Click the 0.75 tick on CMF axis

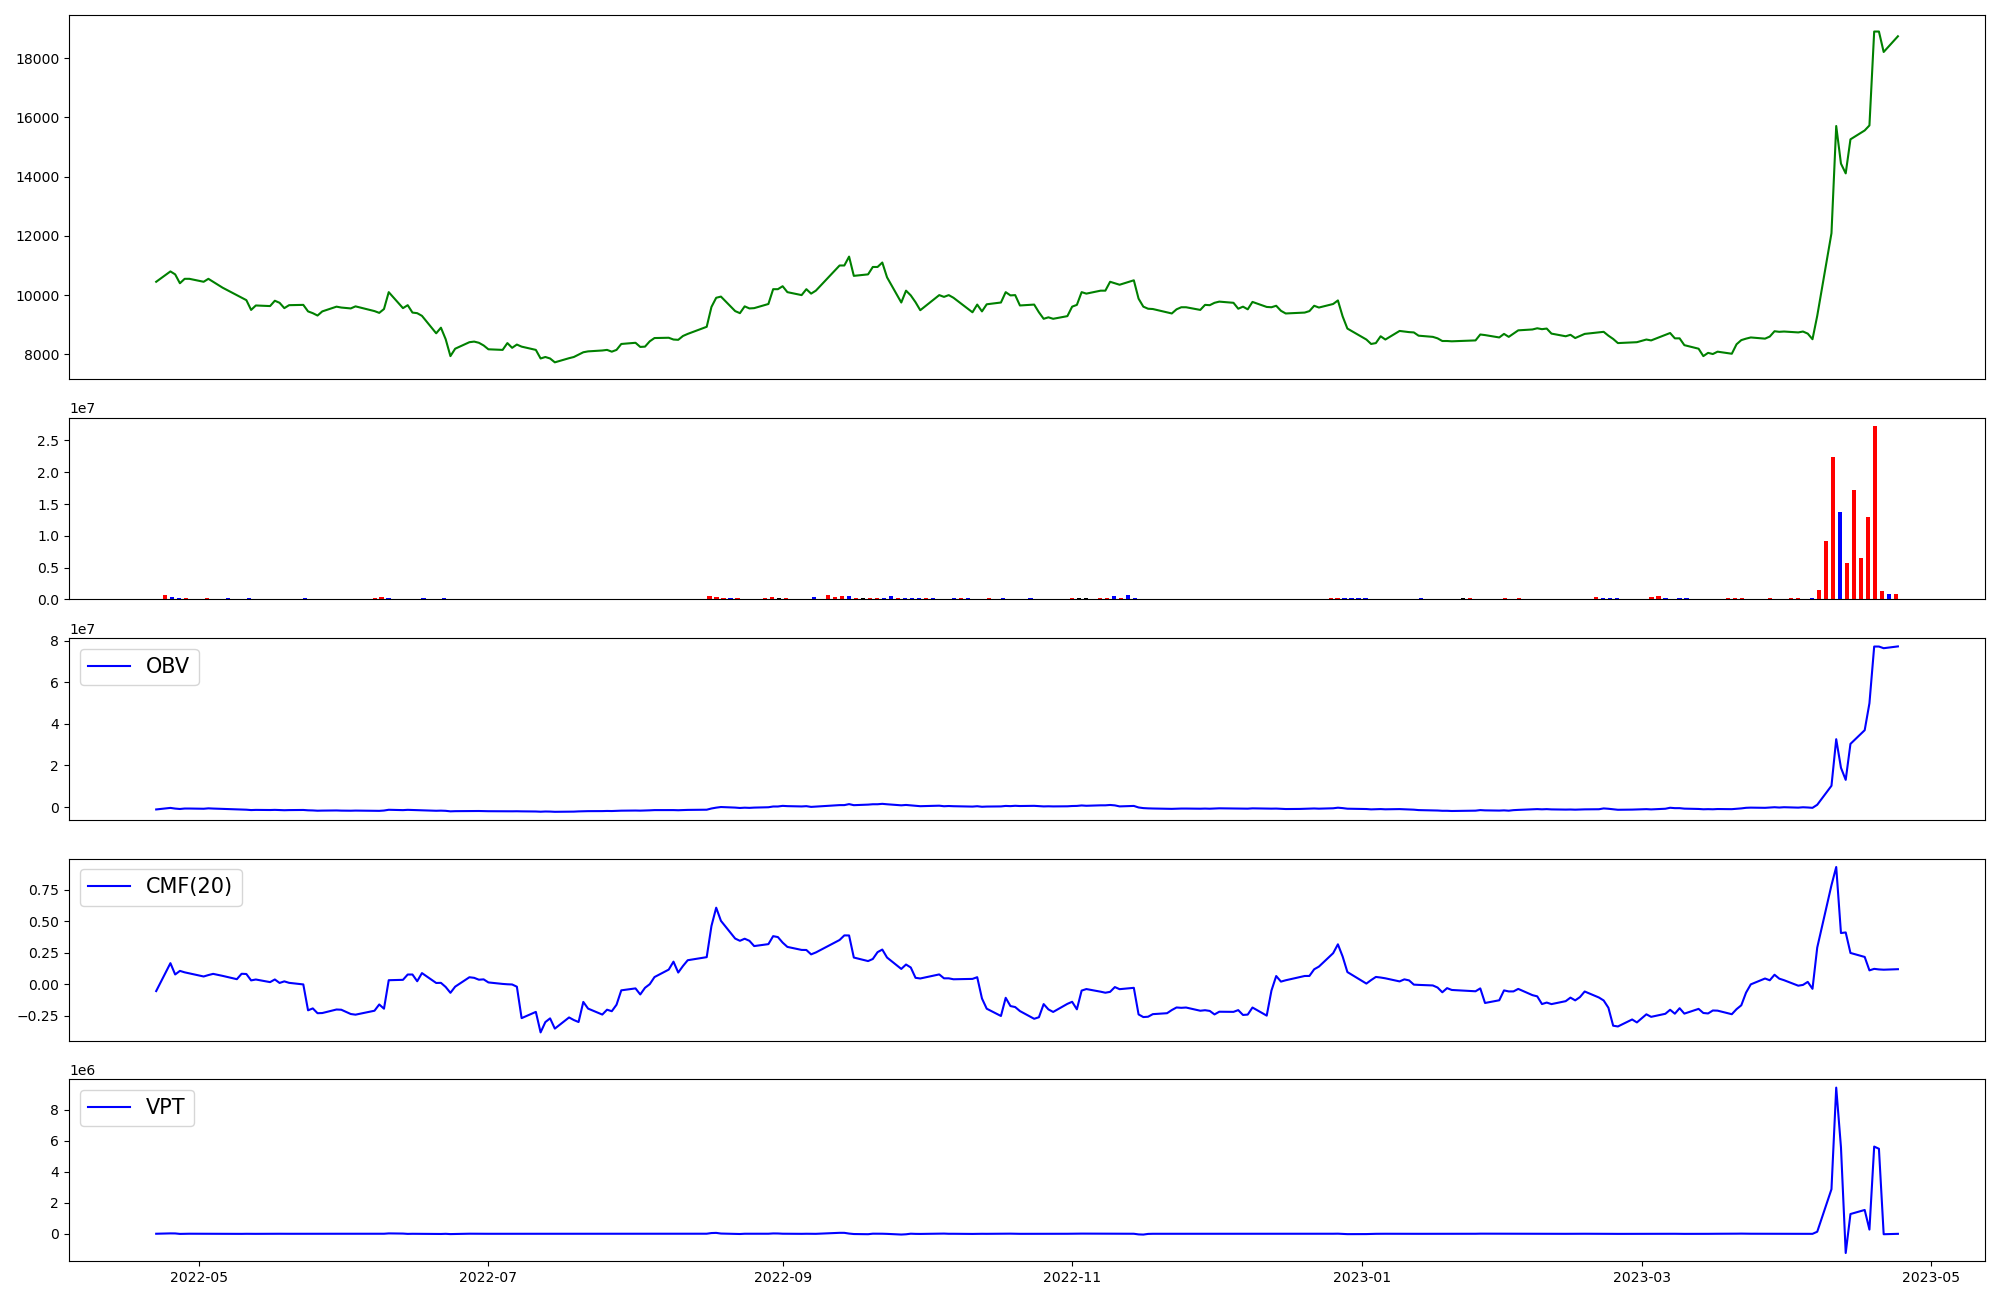(x=42, y=890)
